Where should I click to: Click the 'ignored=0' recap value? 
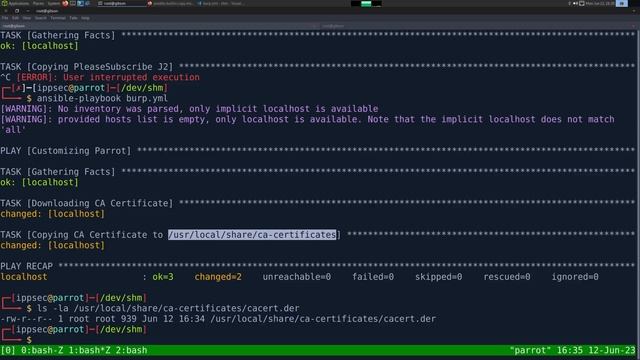click(575, 277)
